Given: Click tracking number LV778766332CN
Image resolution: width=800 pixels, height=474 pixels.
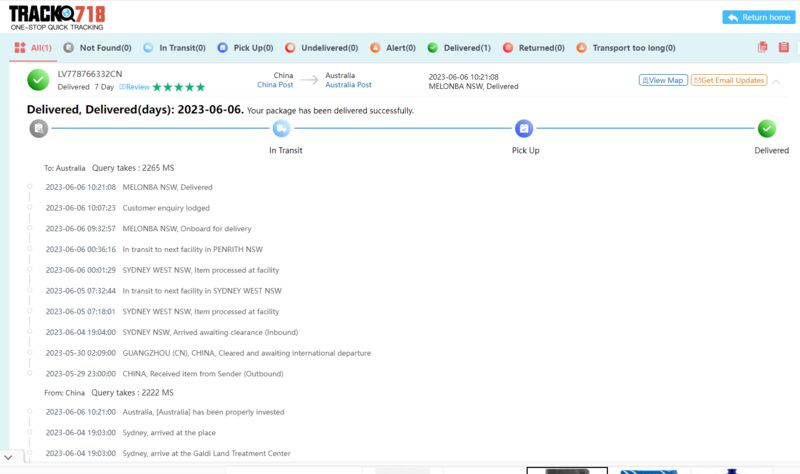Looking at the screenshot, I should 90,74.
